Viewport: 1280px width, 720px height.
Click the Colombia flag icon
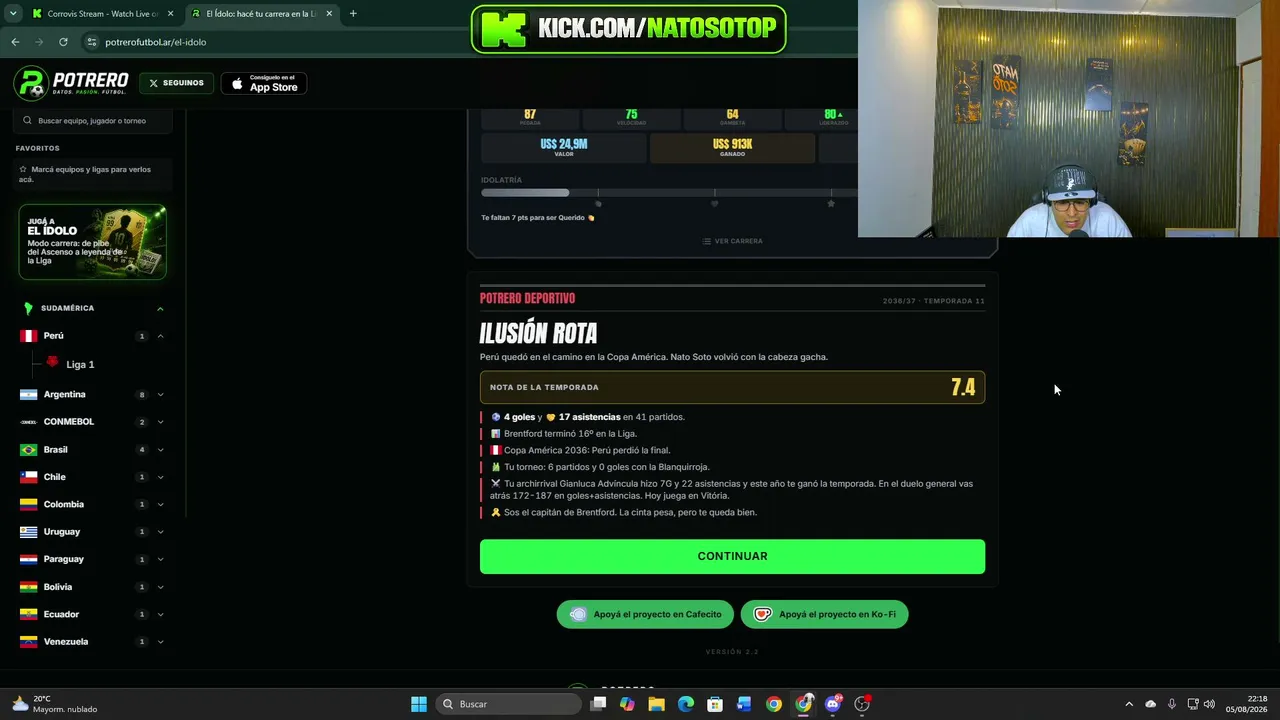pyautogui.click(x=28, y=505)
